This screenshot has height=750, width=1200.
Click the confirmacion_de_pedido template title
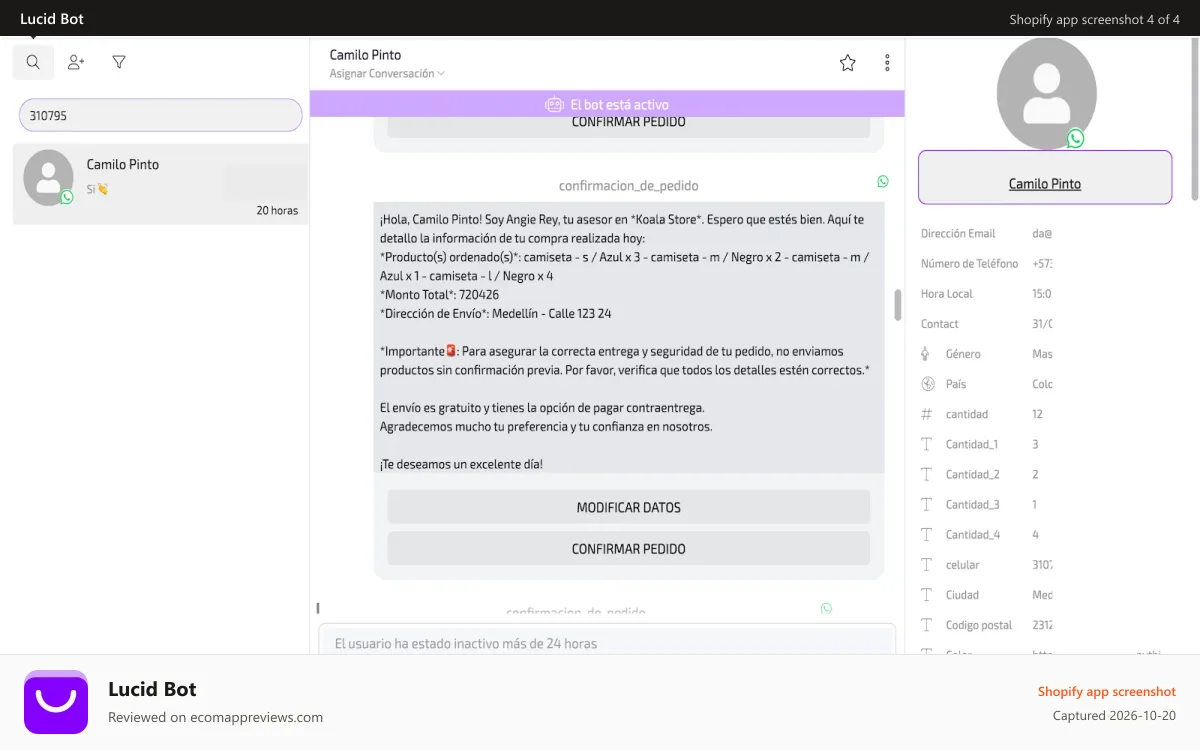coord(629,186)
